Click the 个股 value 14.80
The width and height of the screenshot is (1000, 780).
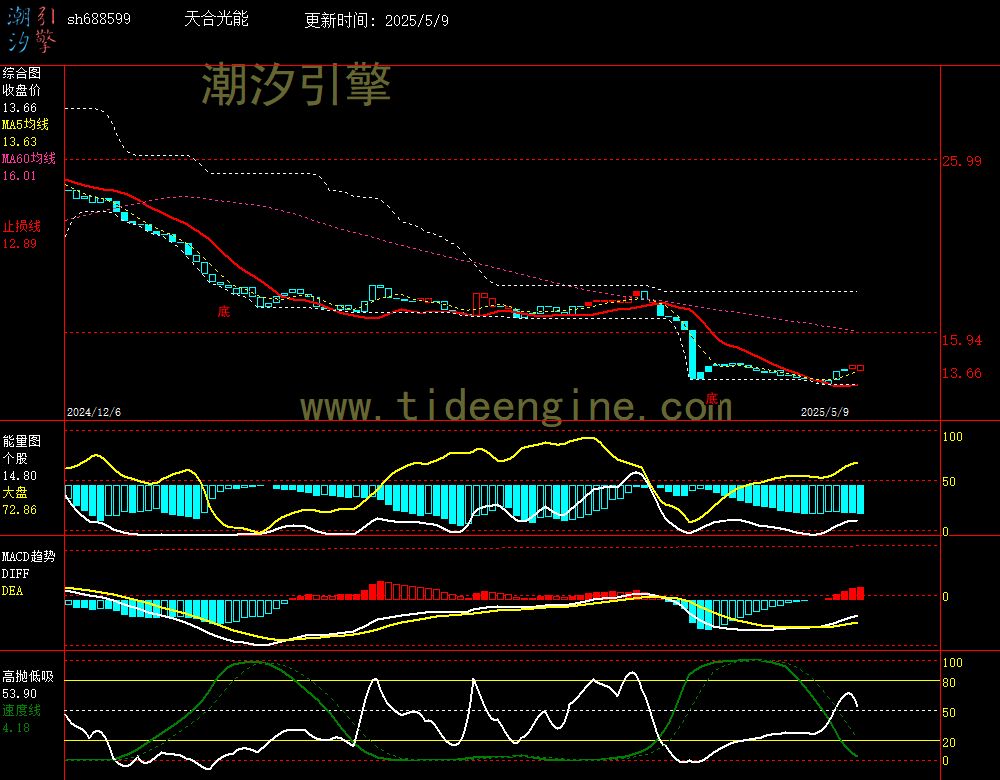pos(20,476)
